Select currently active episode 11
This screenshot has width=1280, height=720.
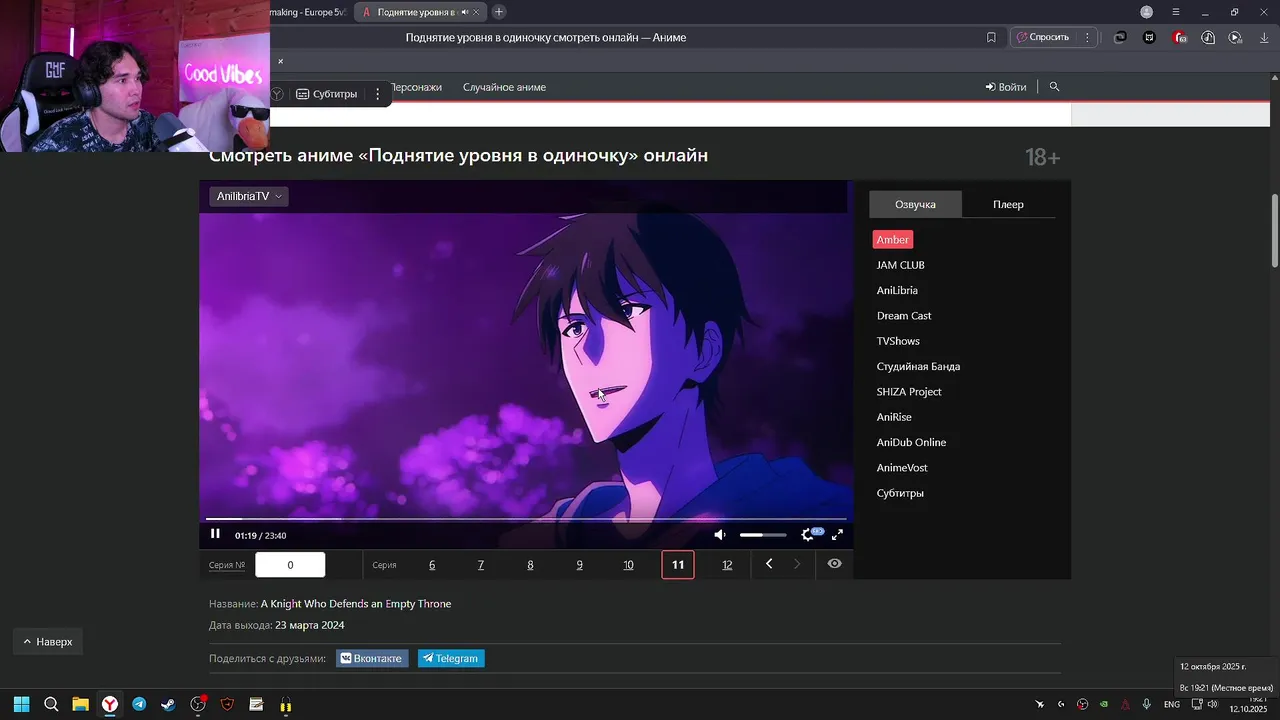[678, 565]
